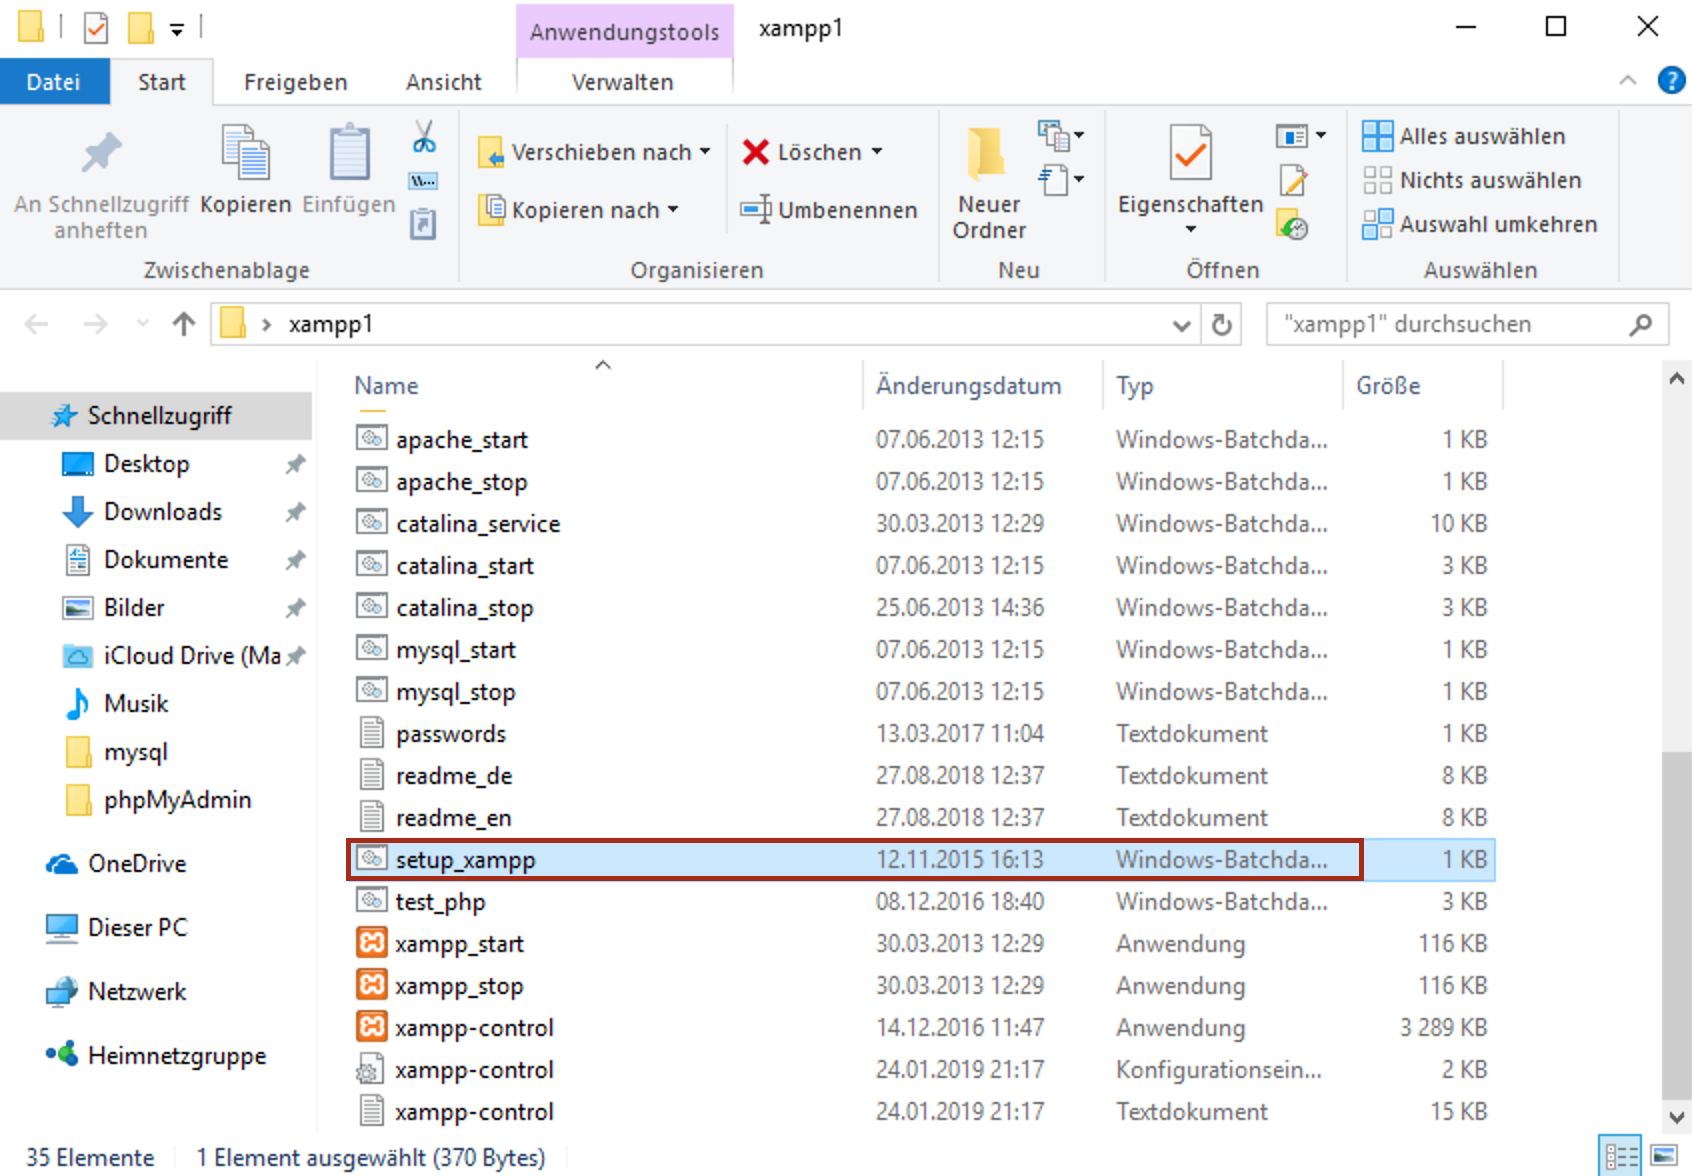
Task: Click the vertical scrollbar down arrow
Action: [1677, 1116]
